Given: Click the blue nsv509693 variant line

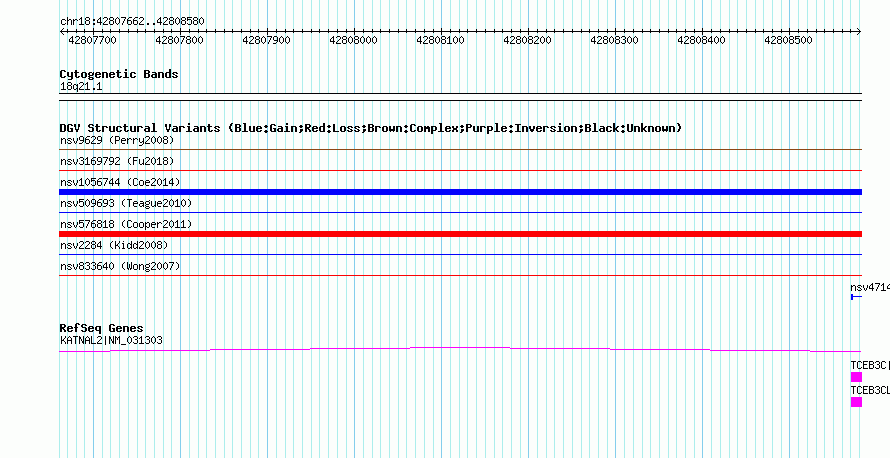Looking at the screenshot, I should click(460, 213).
